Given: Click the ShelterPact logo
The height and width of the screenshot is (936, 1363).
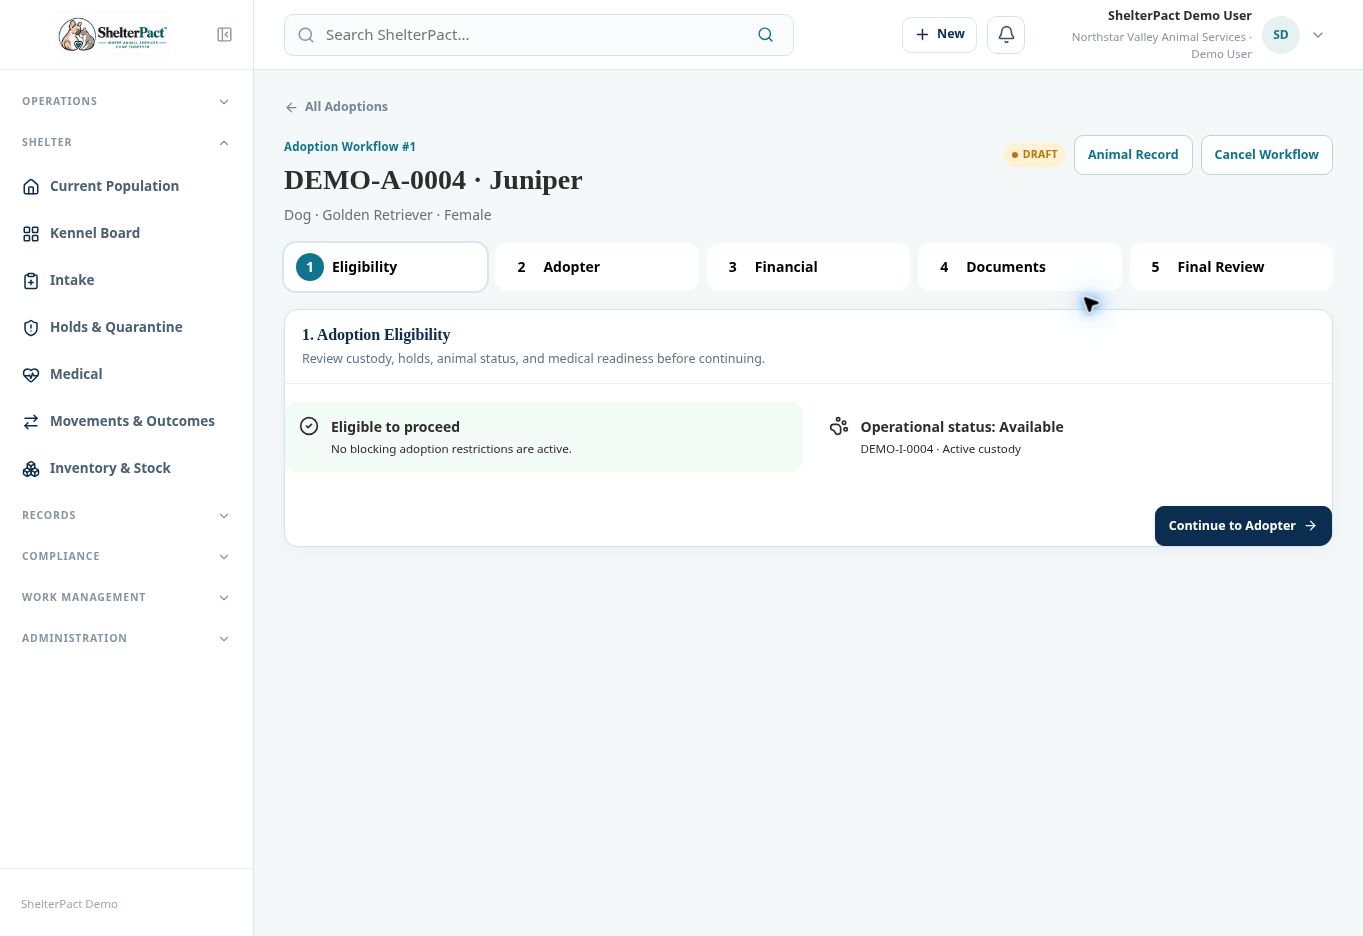Looking at the screenshot, I should (113, 35).
